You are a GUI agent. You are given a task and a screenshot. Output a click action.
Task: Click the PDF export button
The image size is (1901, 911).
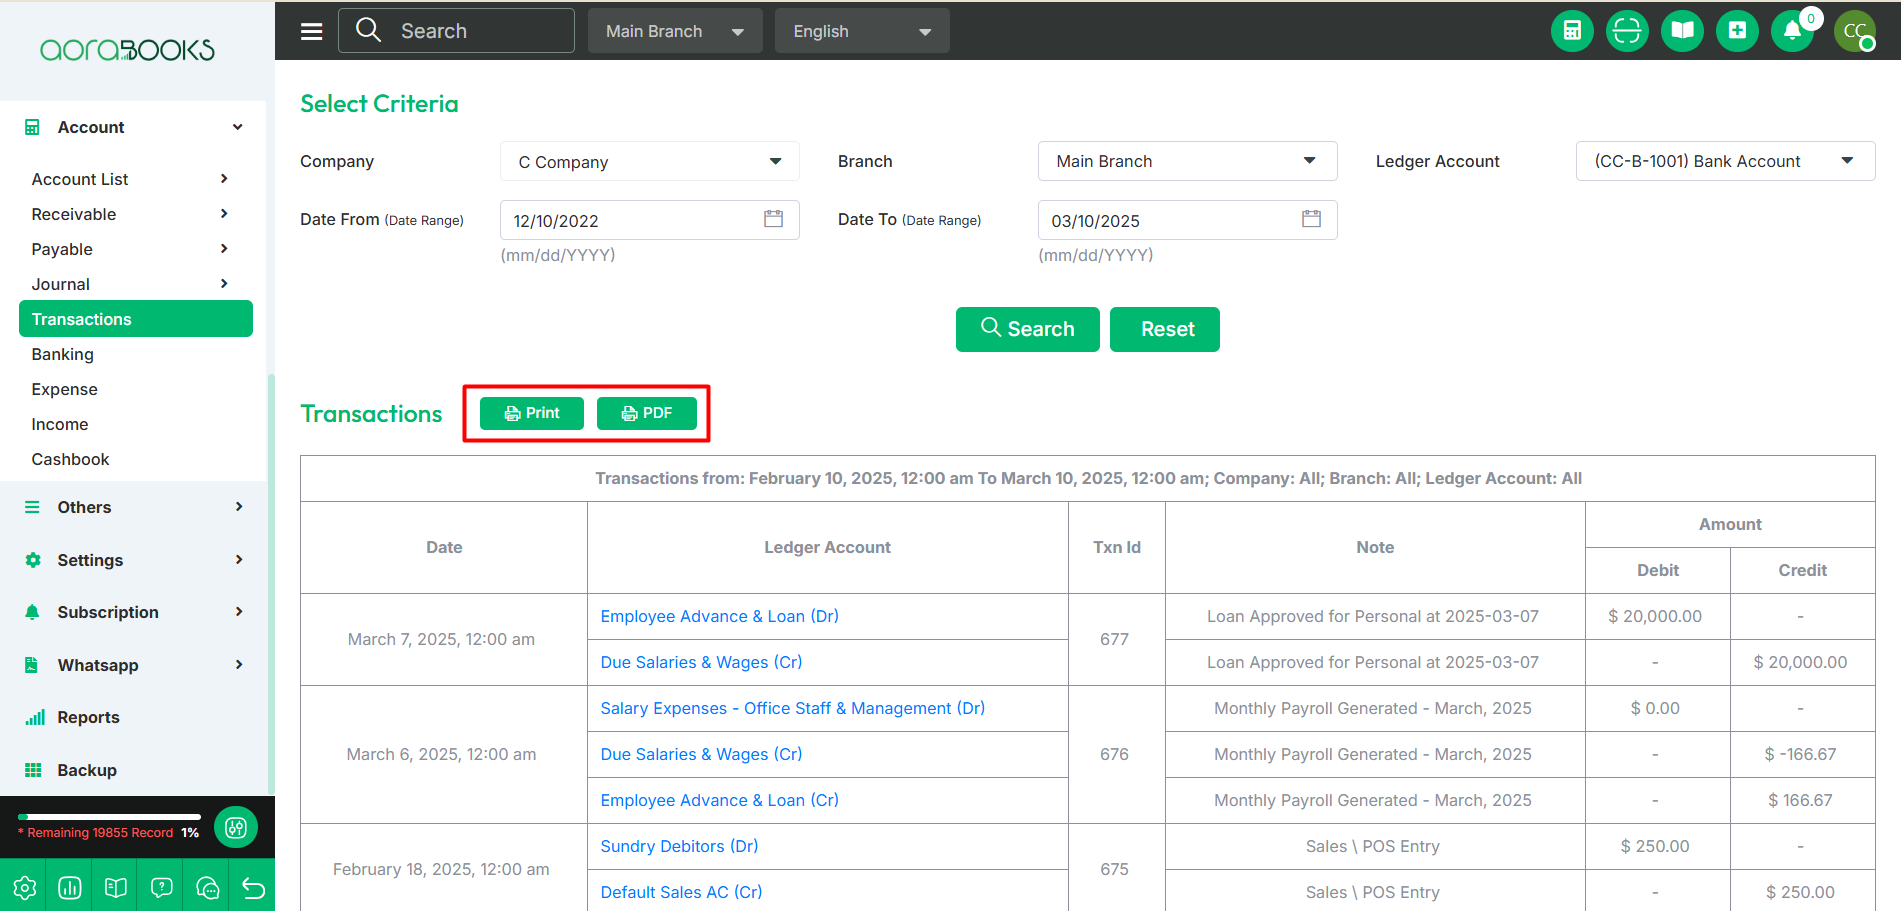(647, 413)
